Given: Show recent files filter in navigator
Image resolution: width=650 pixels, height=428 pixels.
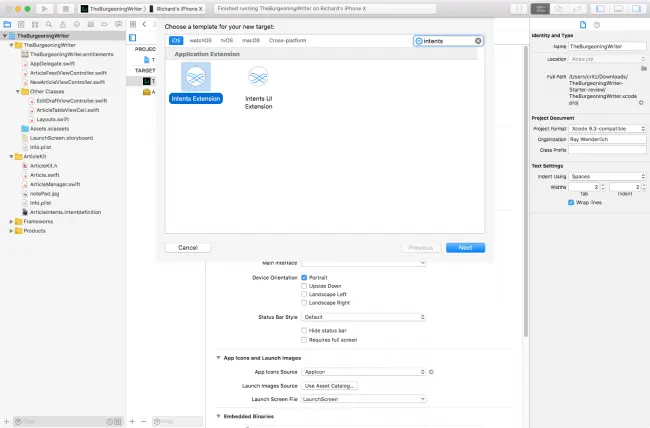Looking at the screenshot, I should (110, 421).
